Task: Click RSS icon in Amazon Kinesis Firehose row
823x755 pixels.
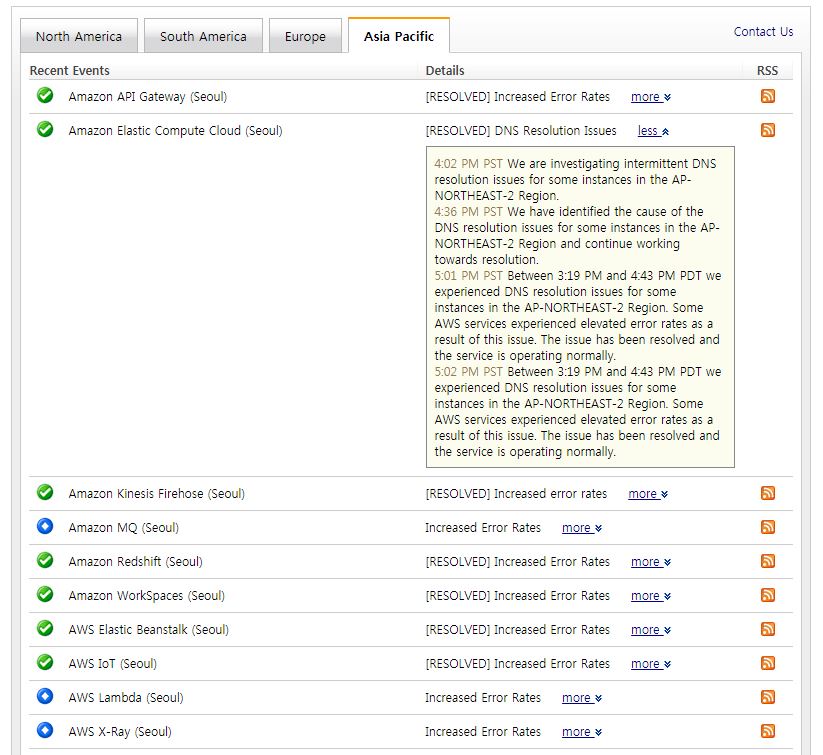Action: pyautogui.click(x=768, y=494)
